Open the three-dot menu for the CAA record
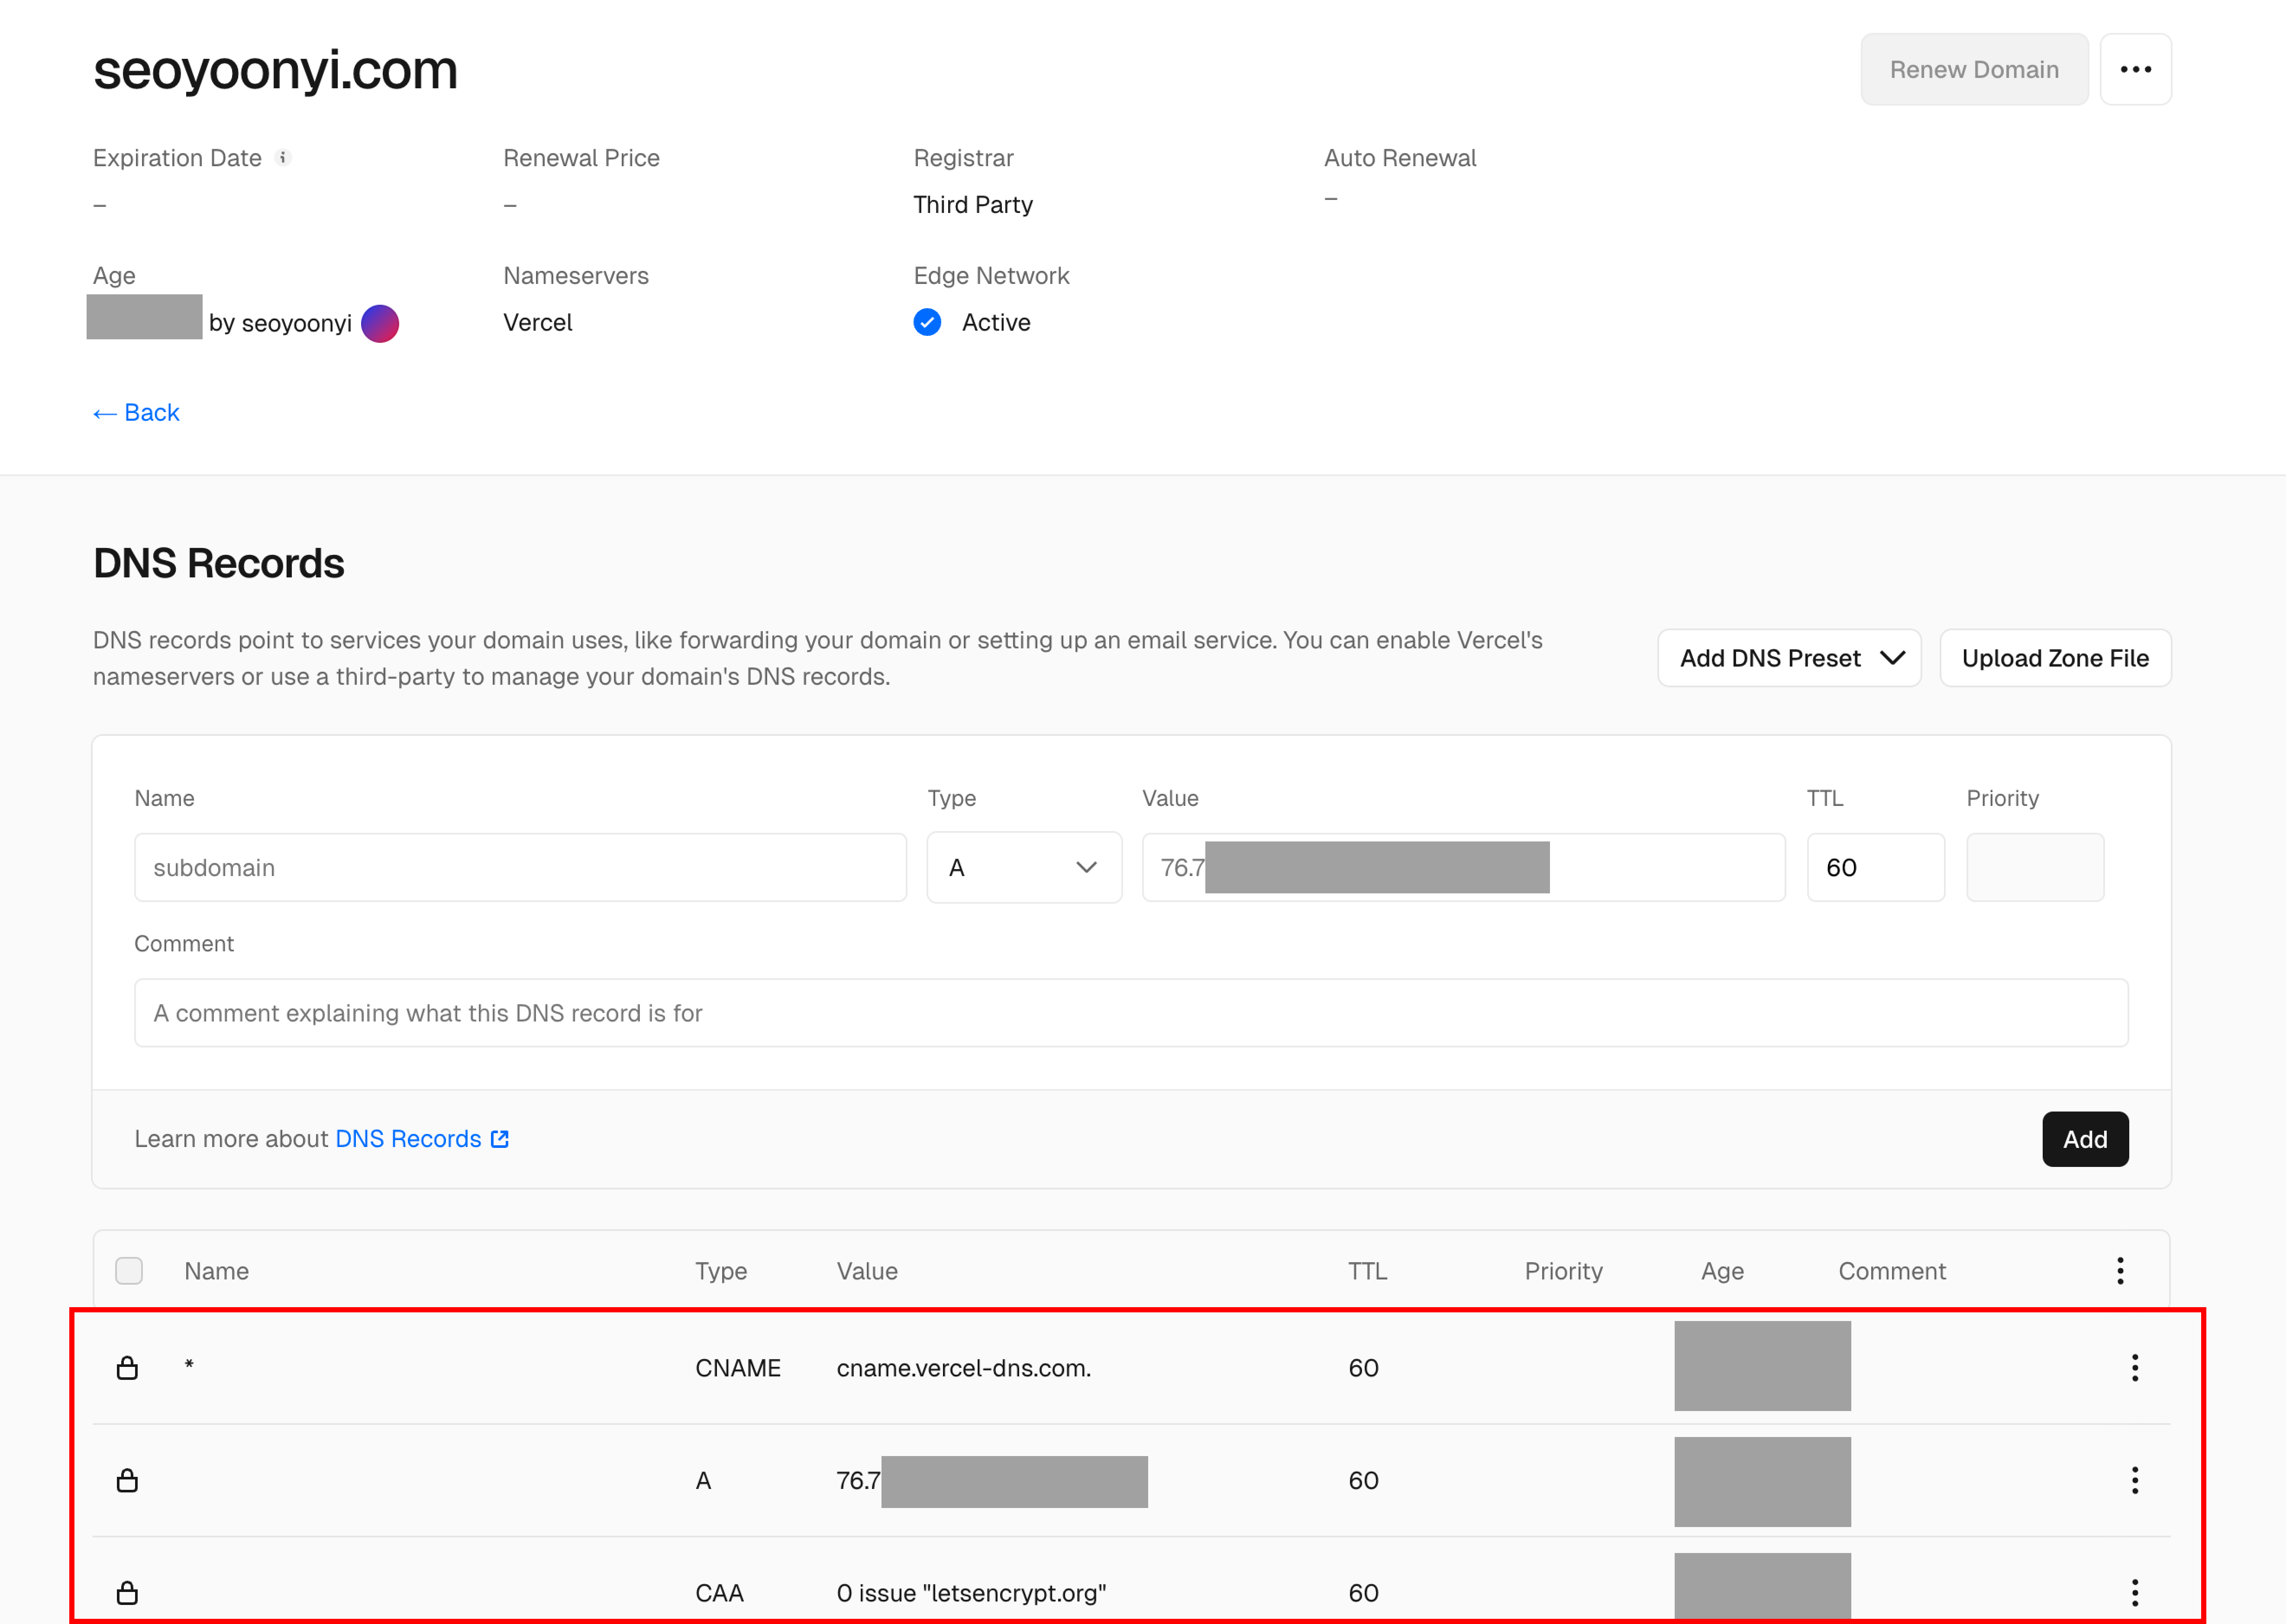Image resolution: width=2286 pixels, height=1624 pixels. 2134,1592
